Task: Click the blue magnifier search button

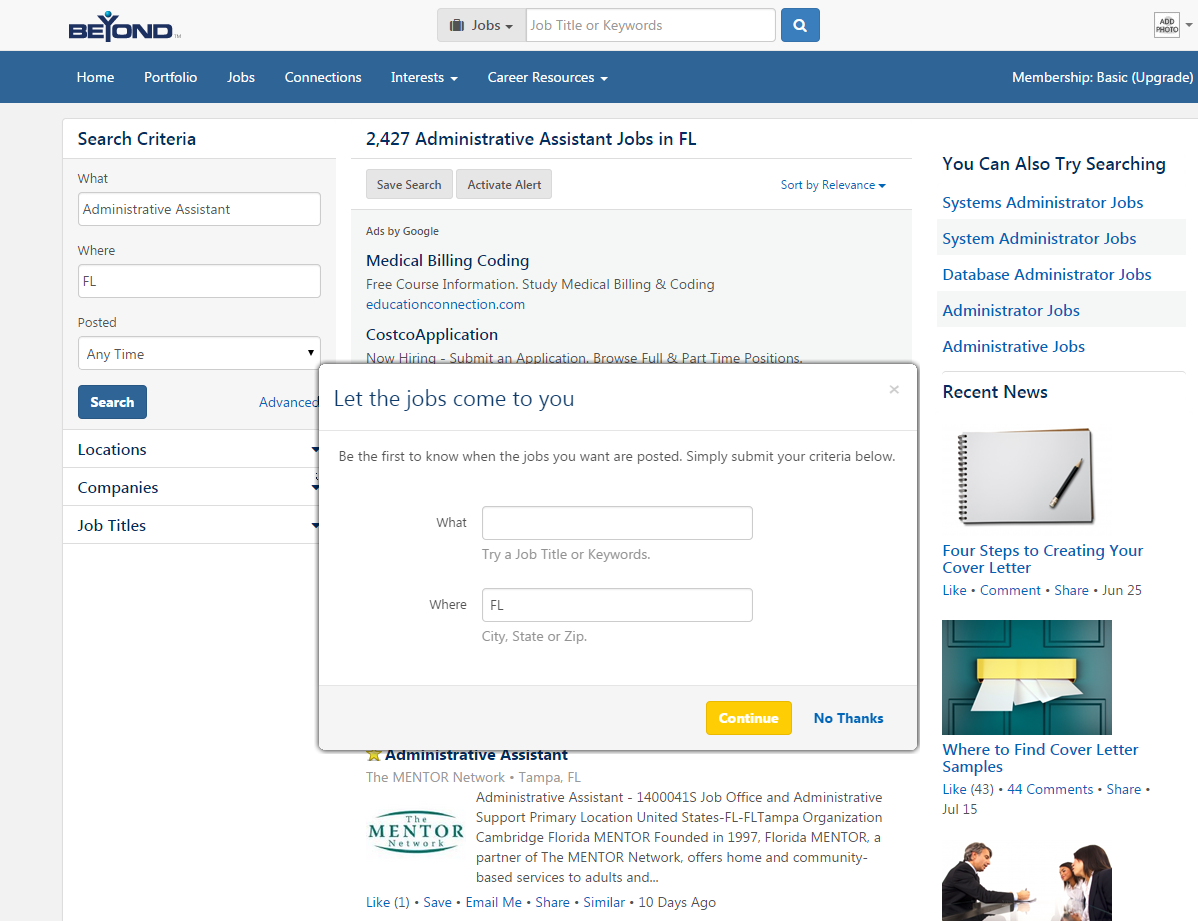Action: point(800,25)
